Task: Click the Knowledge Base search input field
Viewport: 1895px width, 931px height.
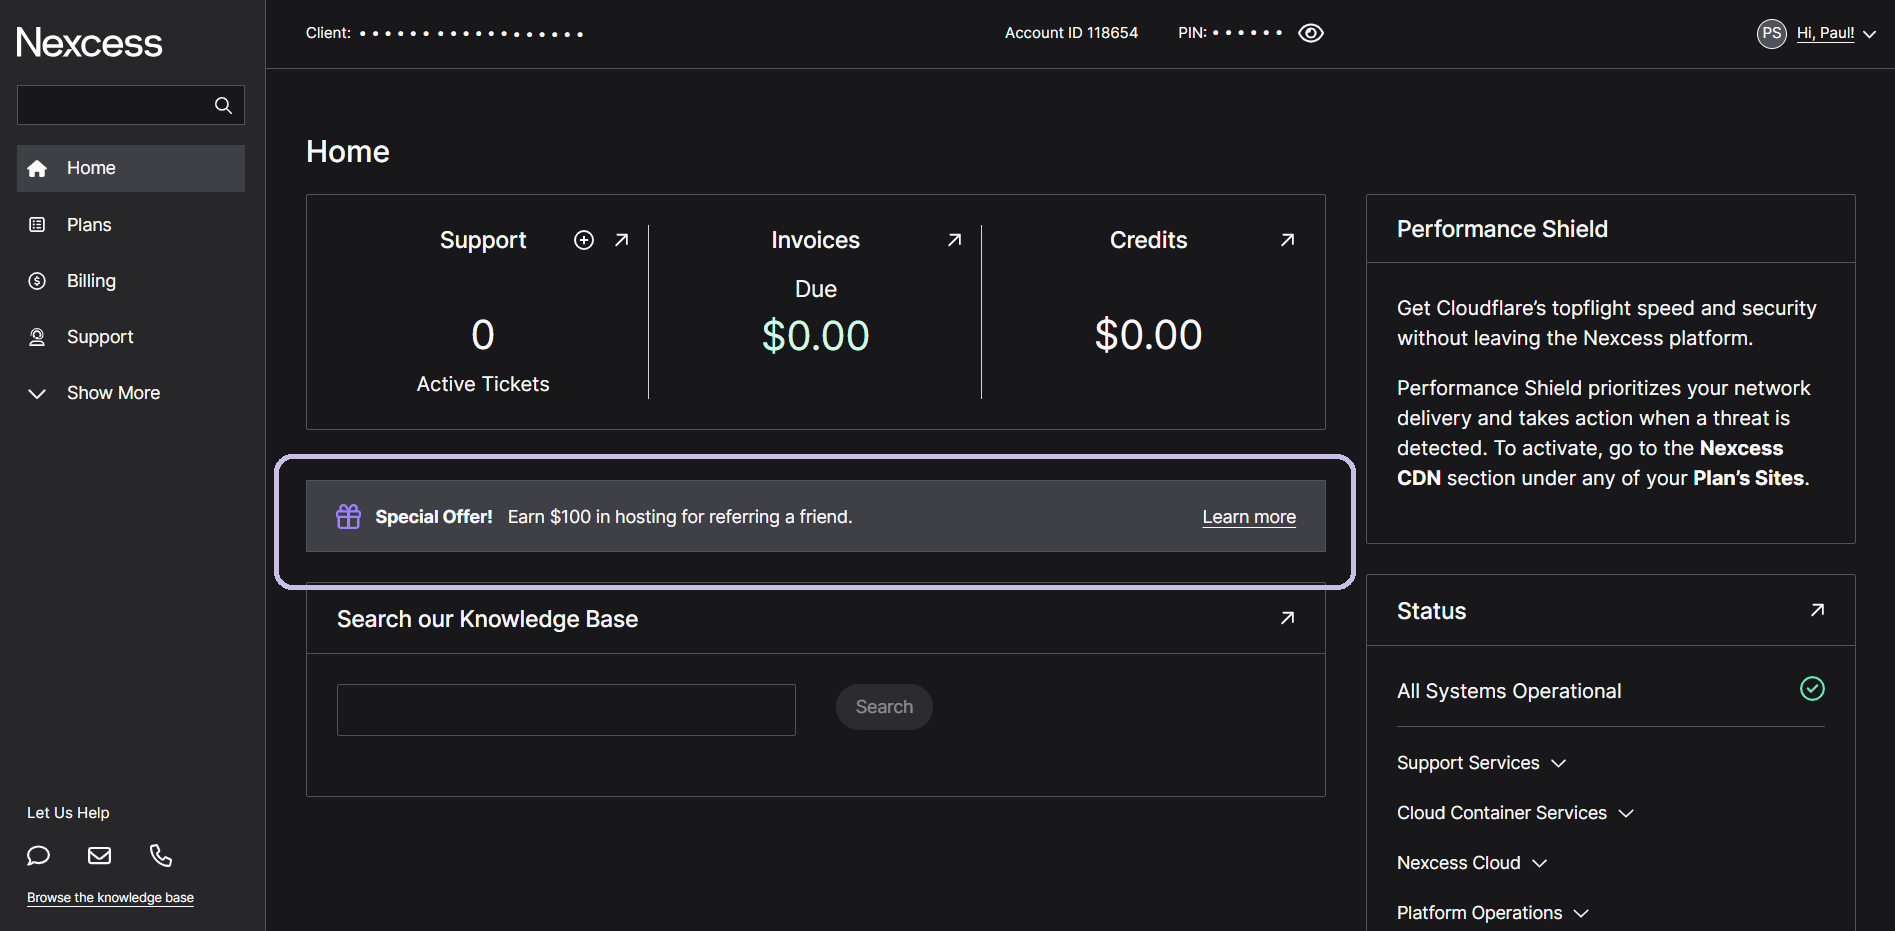Action: coord(565,709)
